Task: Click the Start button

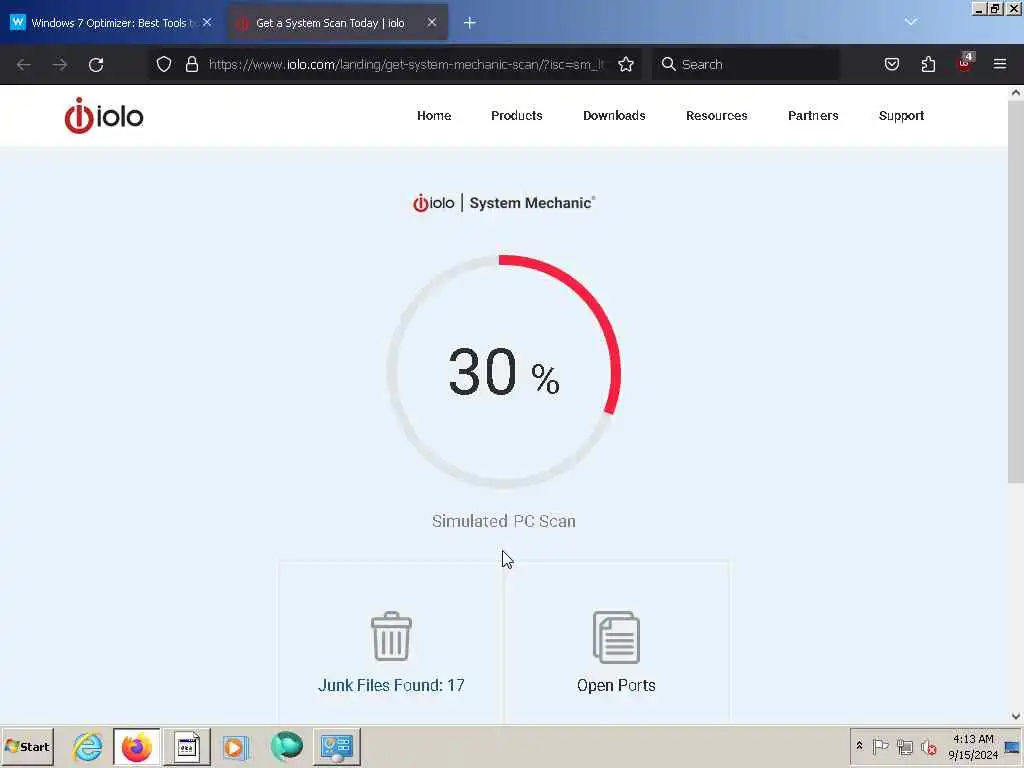Action: pyautogui.click(x=27, y=746)
